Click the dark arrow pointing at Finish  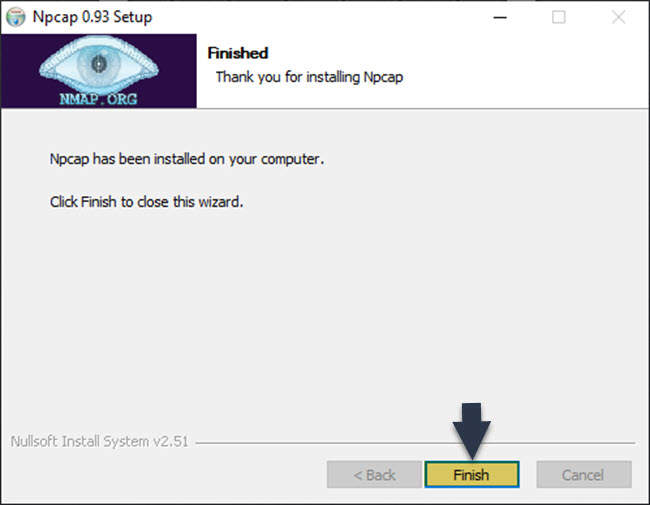(x=472, y=431)
